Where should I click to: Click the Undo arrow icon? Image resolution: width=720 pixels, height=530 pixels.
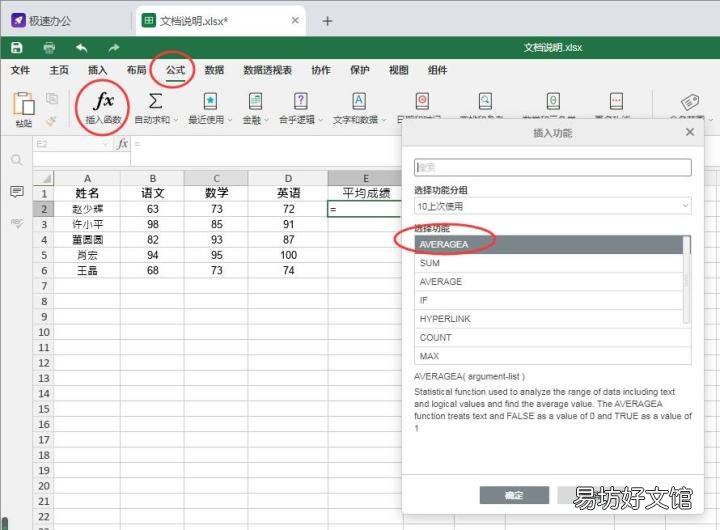[x=82, y=47]
